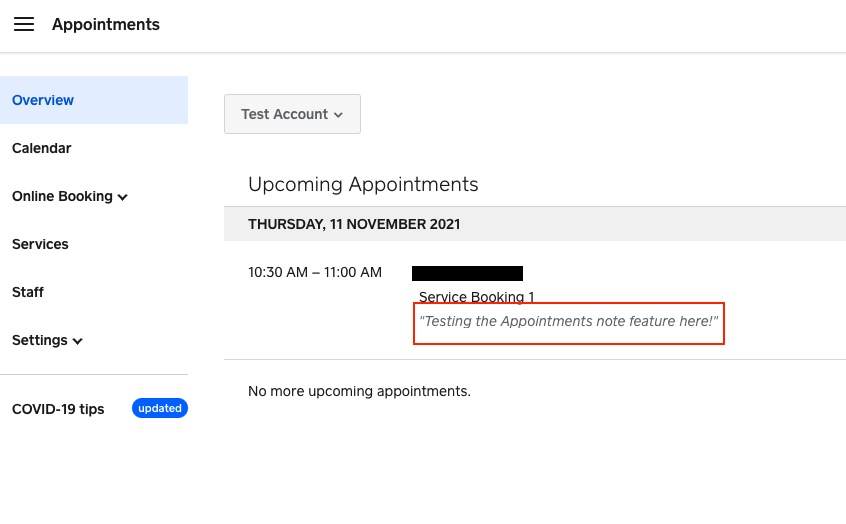
Task: Open the Service Booking 1 appointment
Action: (477, 297)
